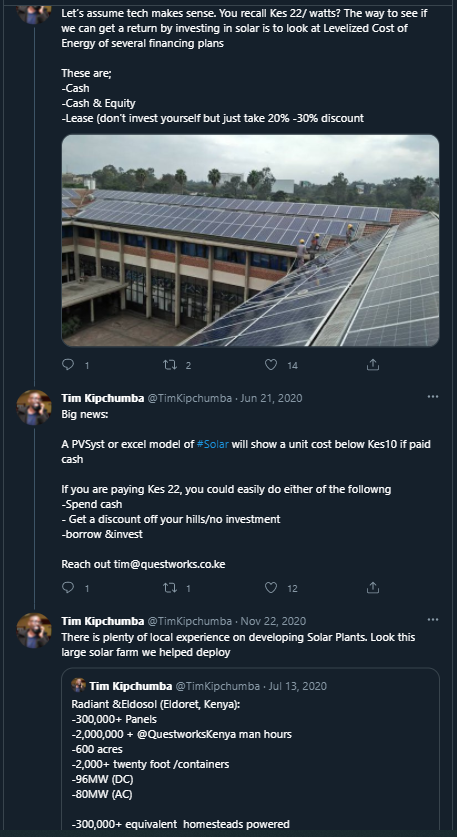457x837 pixels.
Task: Open @TimKipchumba handle on Nov 22 tweet
Action: pos(190,621)
